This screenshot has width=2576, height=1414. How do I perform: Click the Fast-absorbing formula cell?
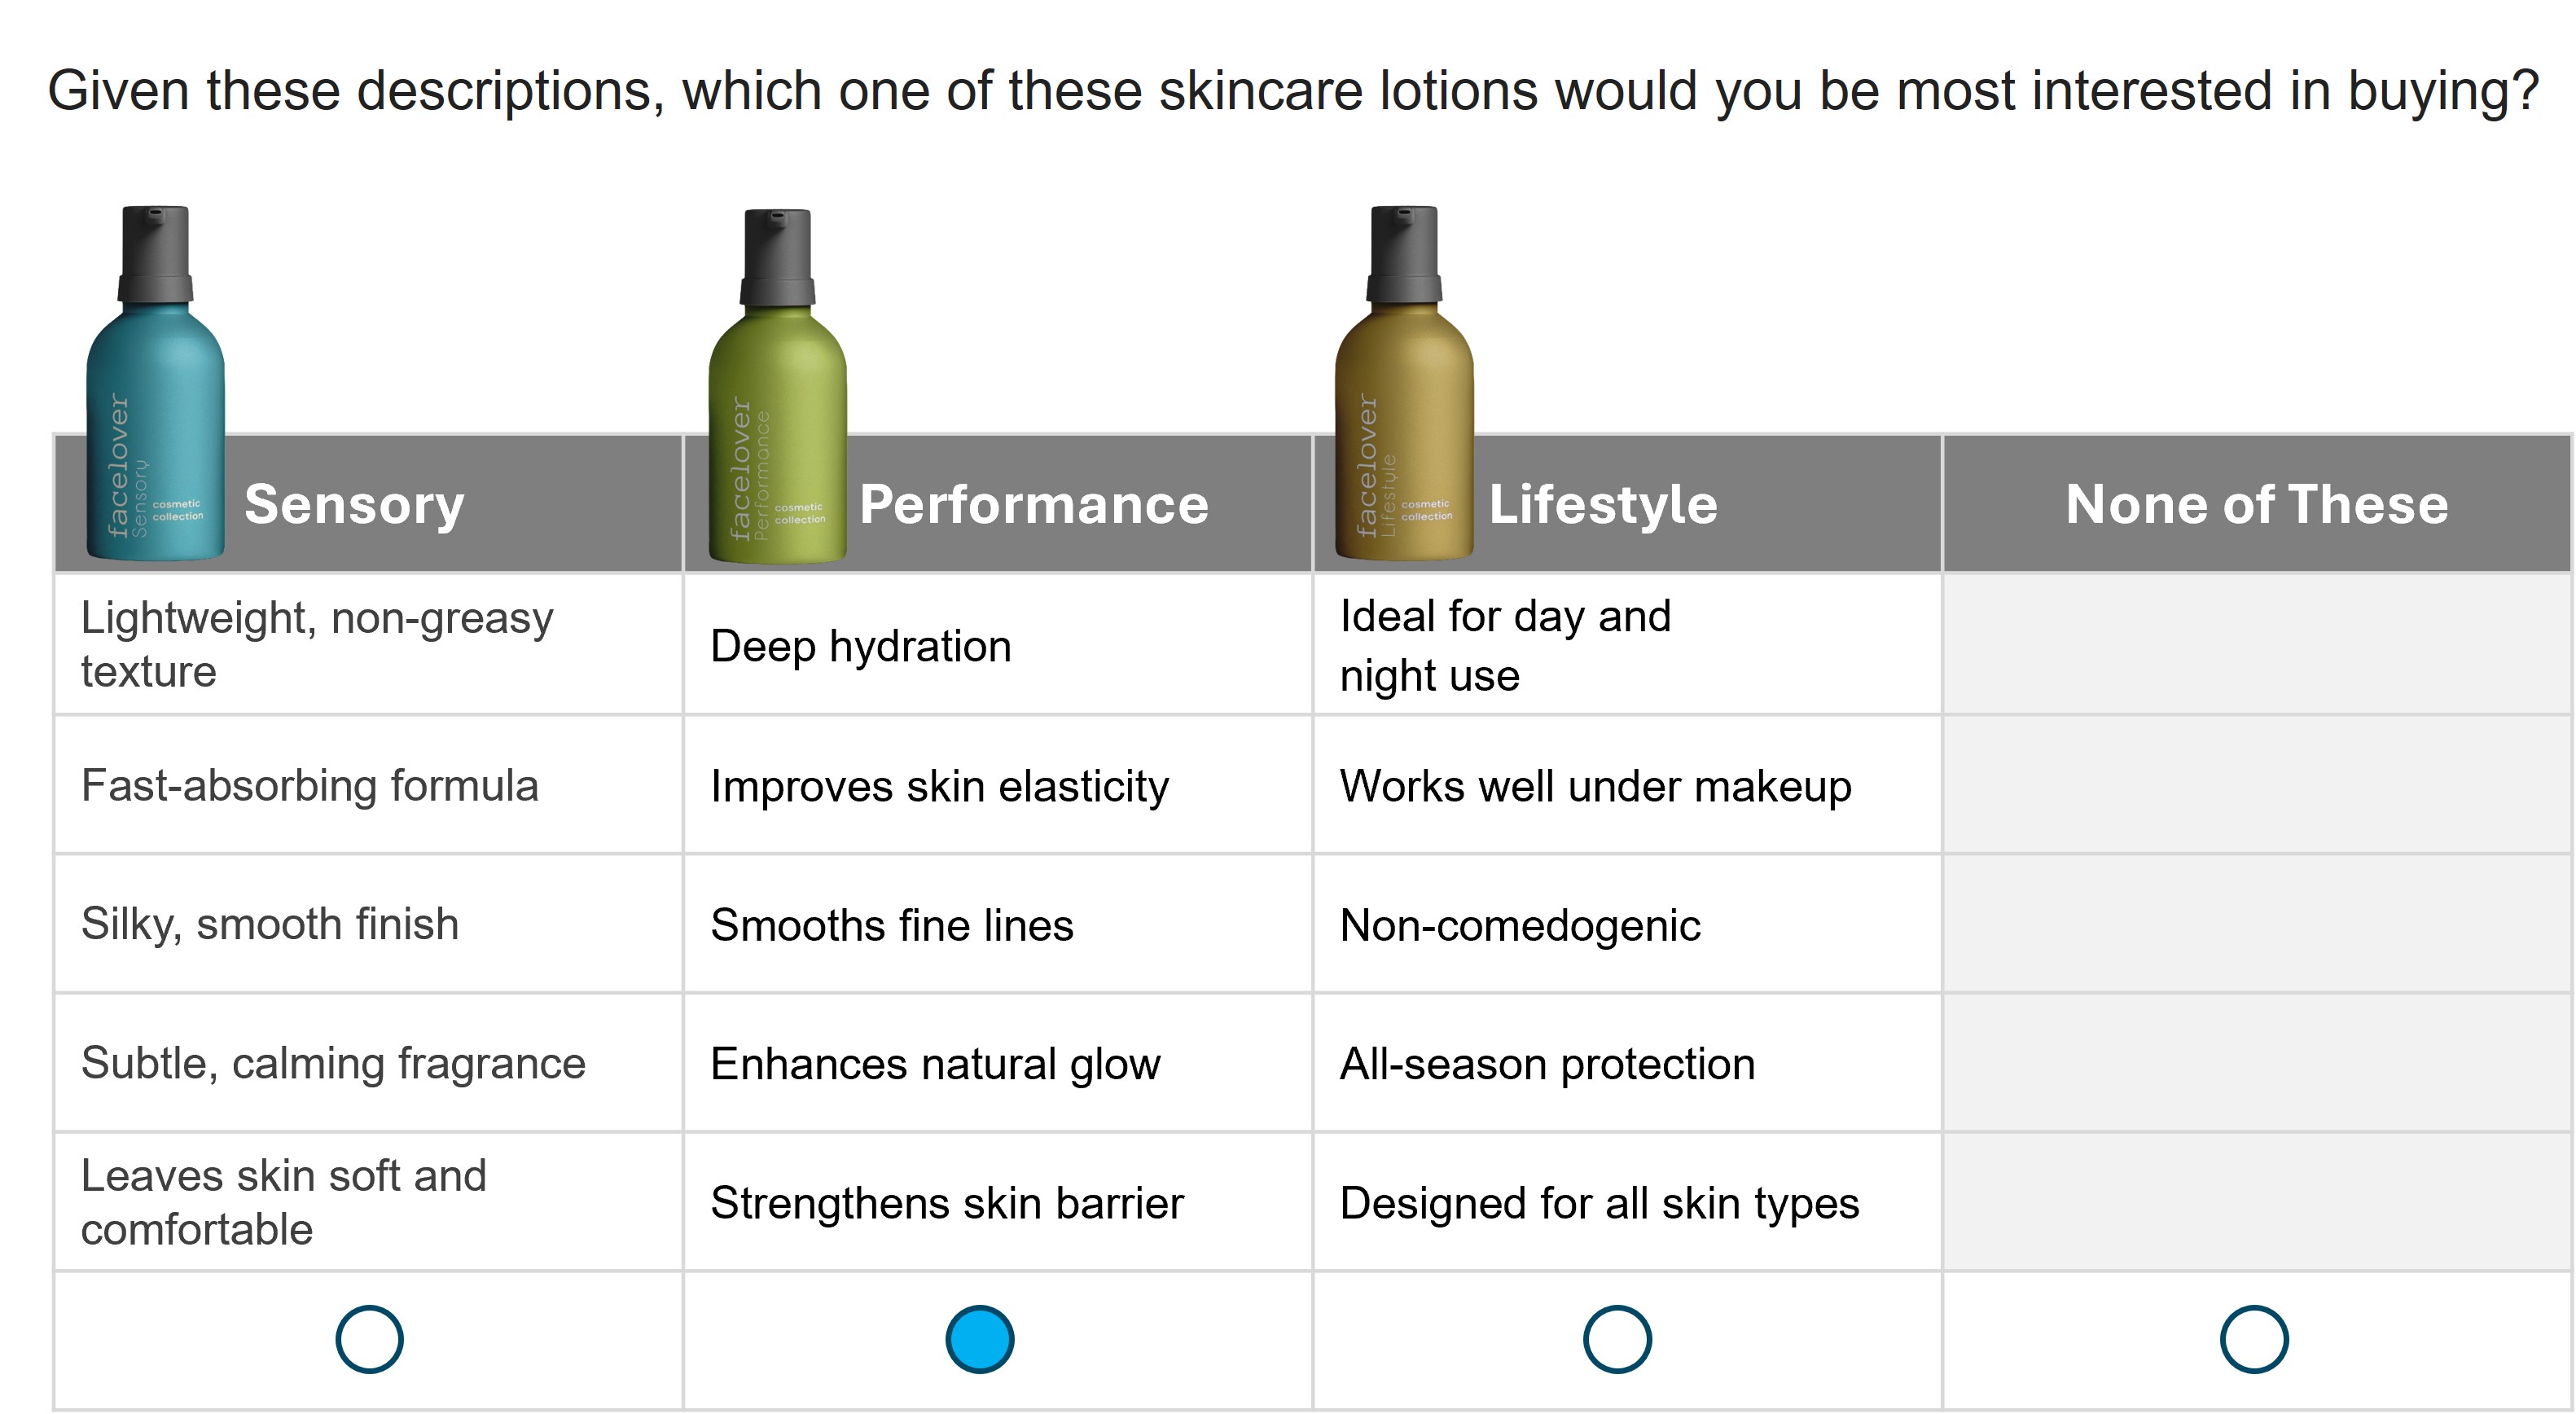(x=310, y=786)
